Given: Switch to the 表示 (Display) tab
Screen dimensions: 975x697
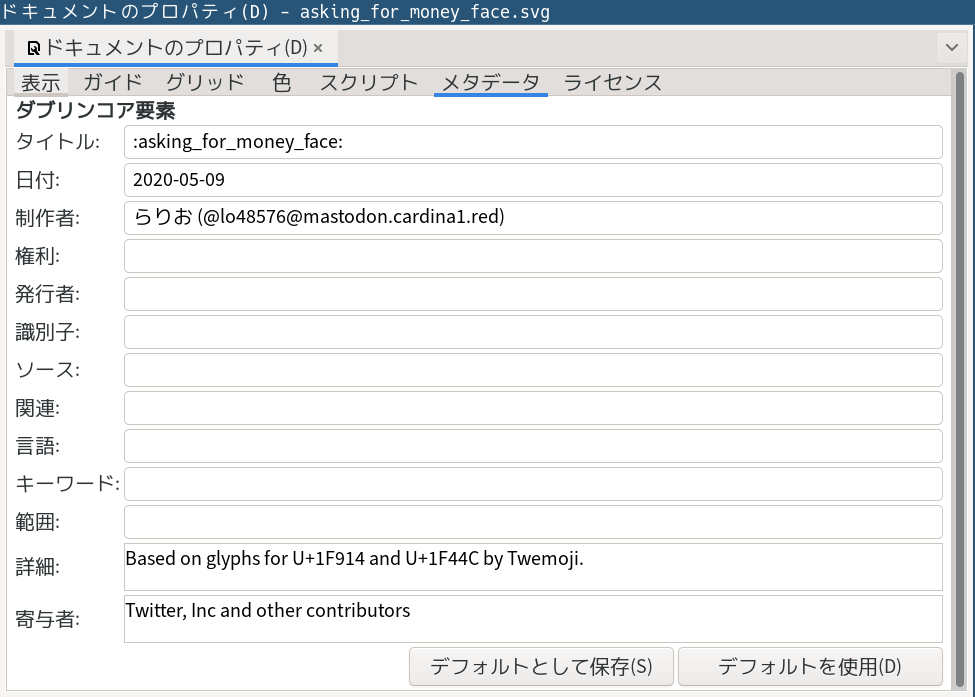Looking at the screenshot, I should click(x=40, y=83).
